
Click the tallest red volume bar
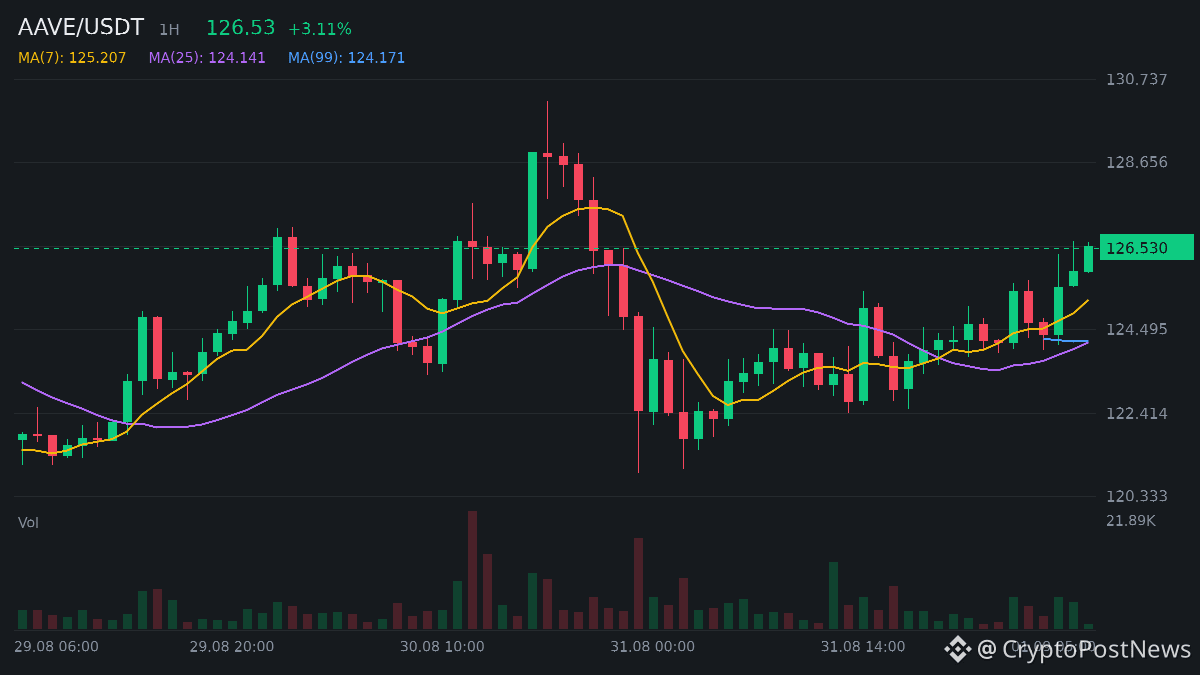(472, 570)
